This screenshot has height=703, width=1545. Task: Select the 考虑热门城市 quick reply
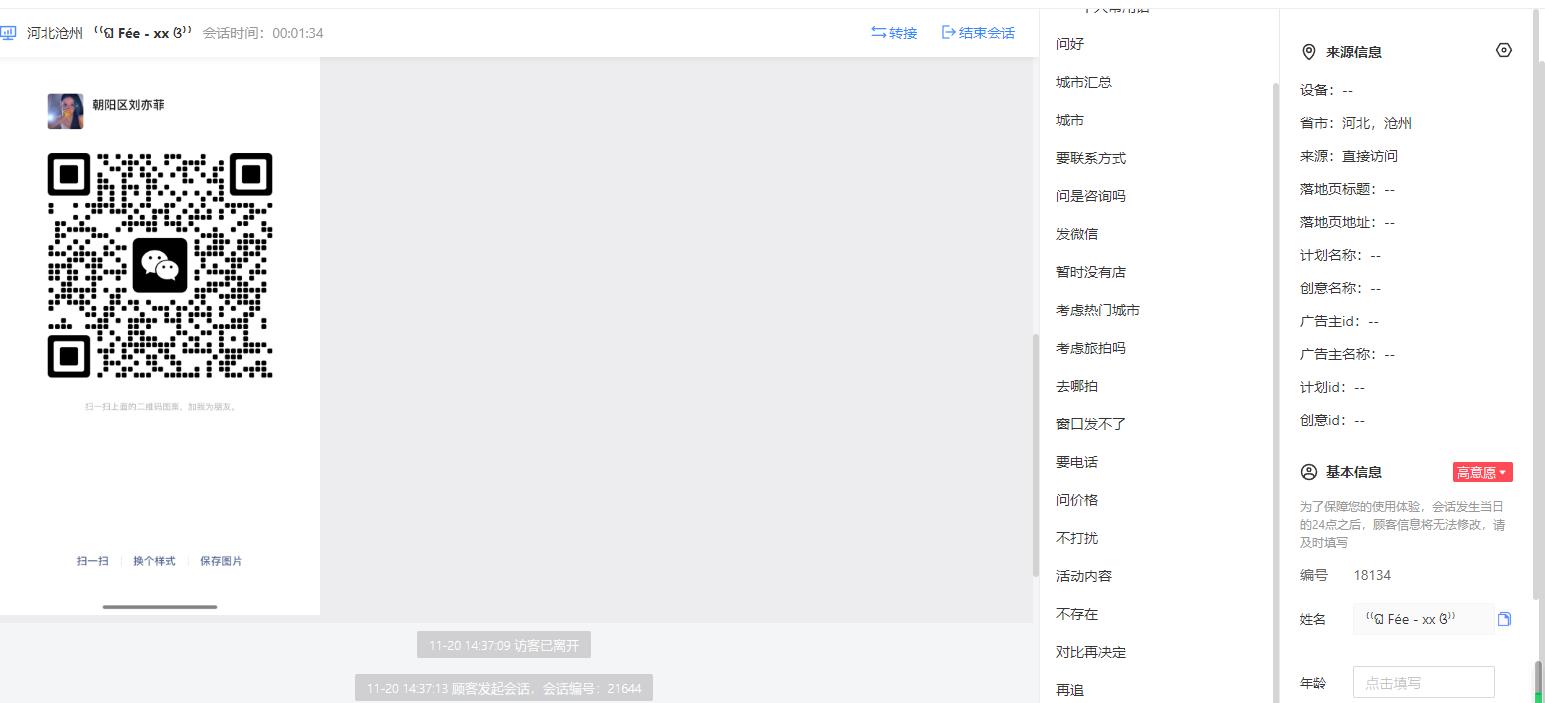(x=1098, y=310)
